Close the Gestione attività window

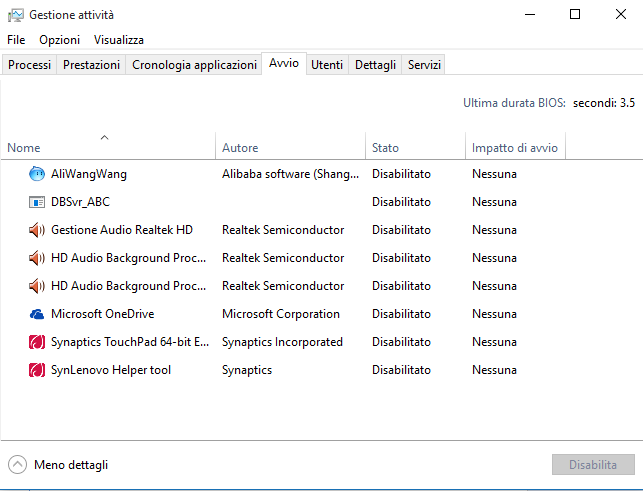click(x=620, y=14)
